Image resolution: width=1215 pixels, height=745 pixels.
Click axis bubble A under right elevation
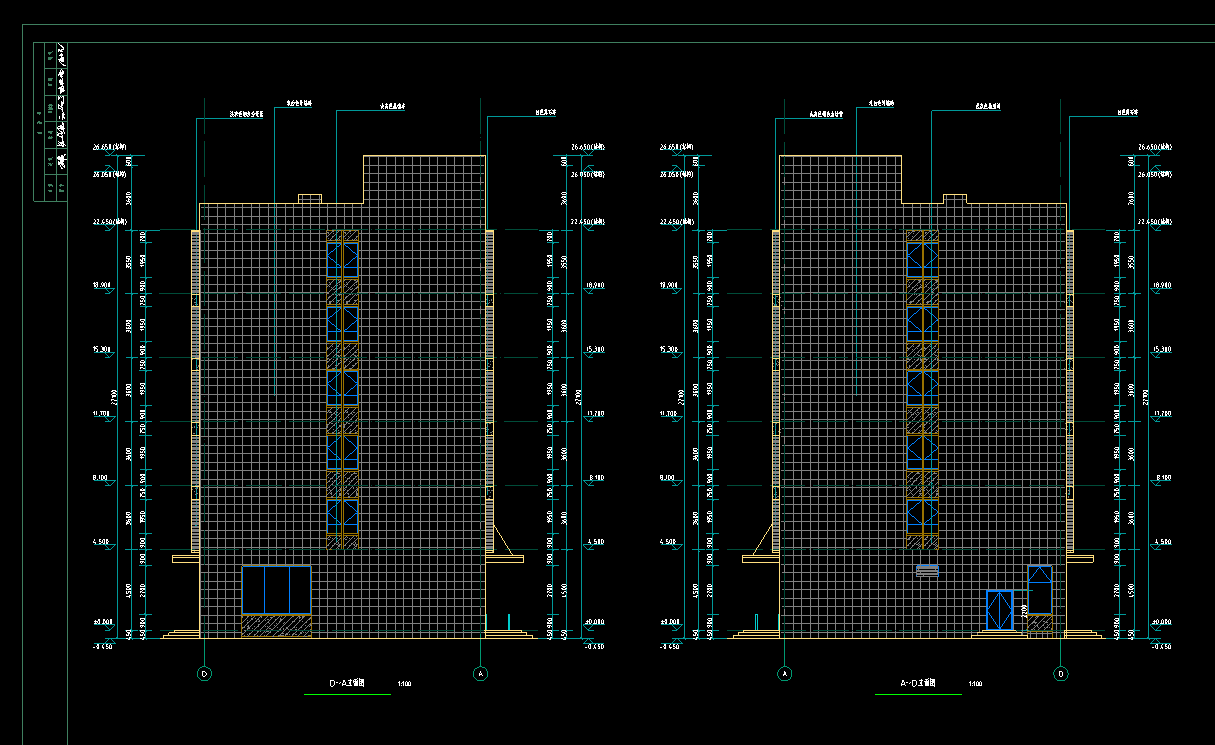pyautogui.click(x=785, y=674)
